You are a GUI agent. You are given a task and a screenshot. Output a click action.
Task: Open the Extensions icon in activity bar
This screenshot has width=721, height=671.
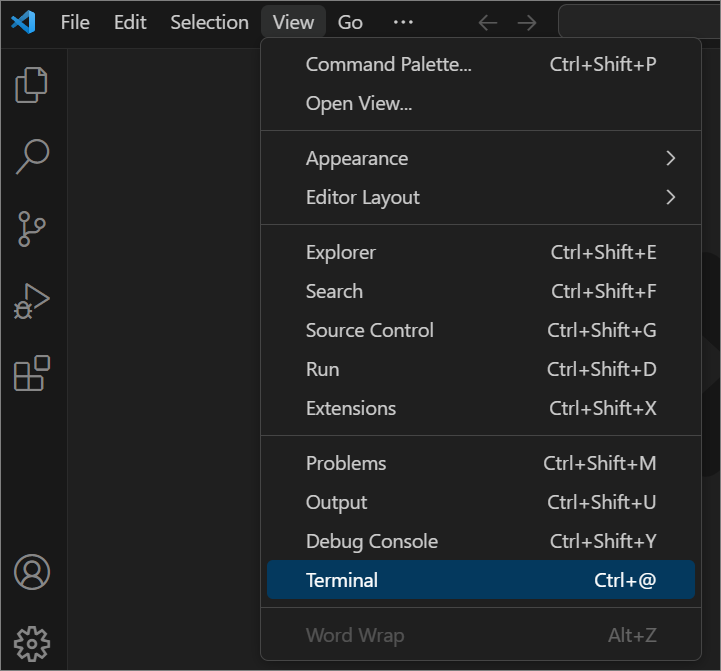(x=32, y=373)
